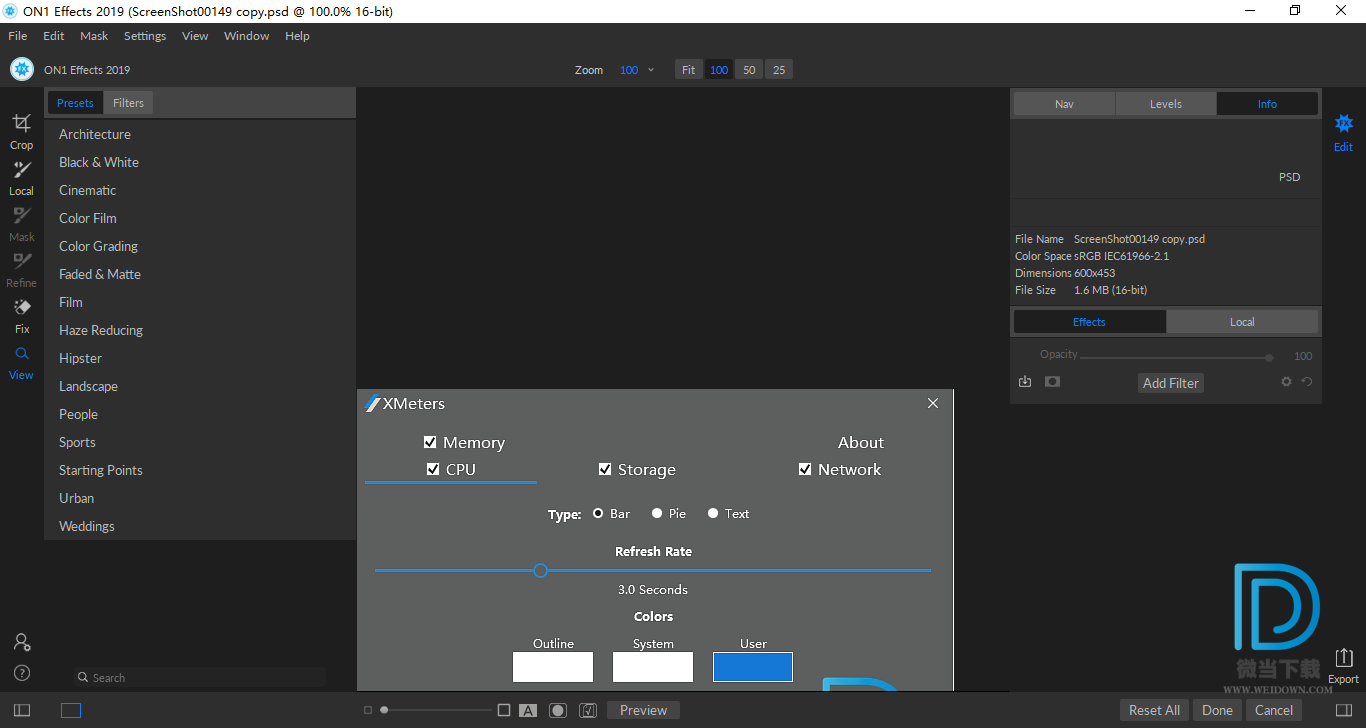Click the Cancel button
The image size is (1366, 728).
pos(1274,710)
